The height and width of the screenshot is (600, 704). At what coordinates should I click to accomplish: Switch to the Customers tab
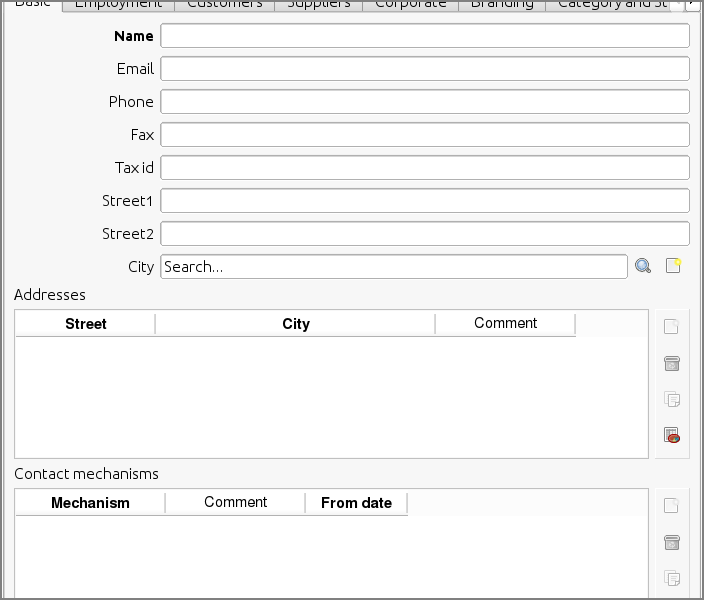coord(224,4)
